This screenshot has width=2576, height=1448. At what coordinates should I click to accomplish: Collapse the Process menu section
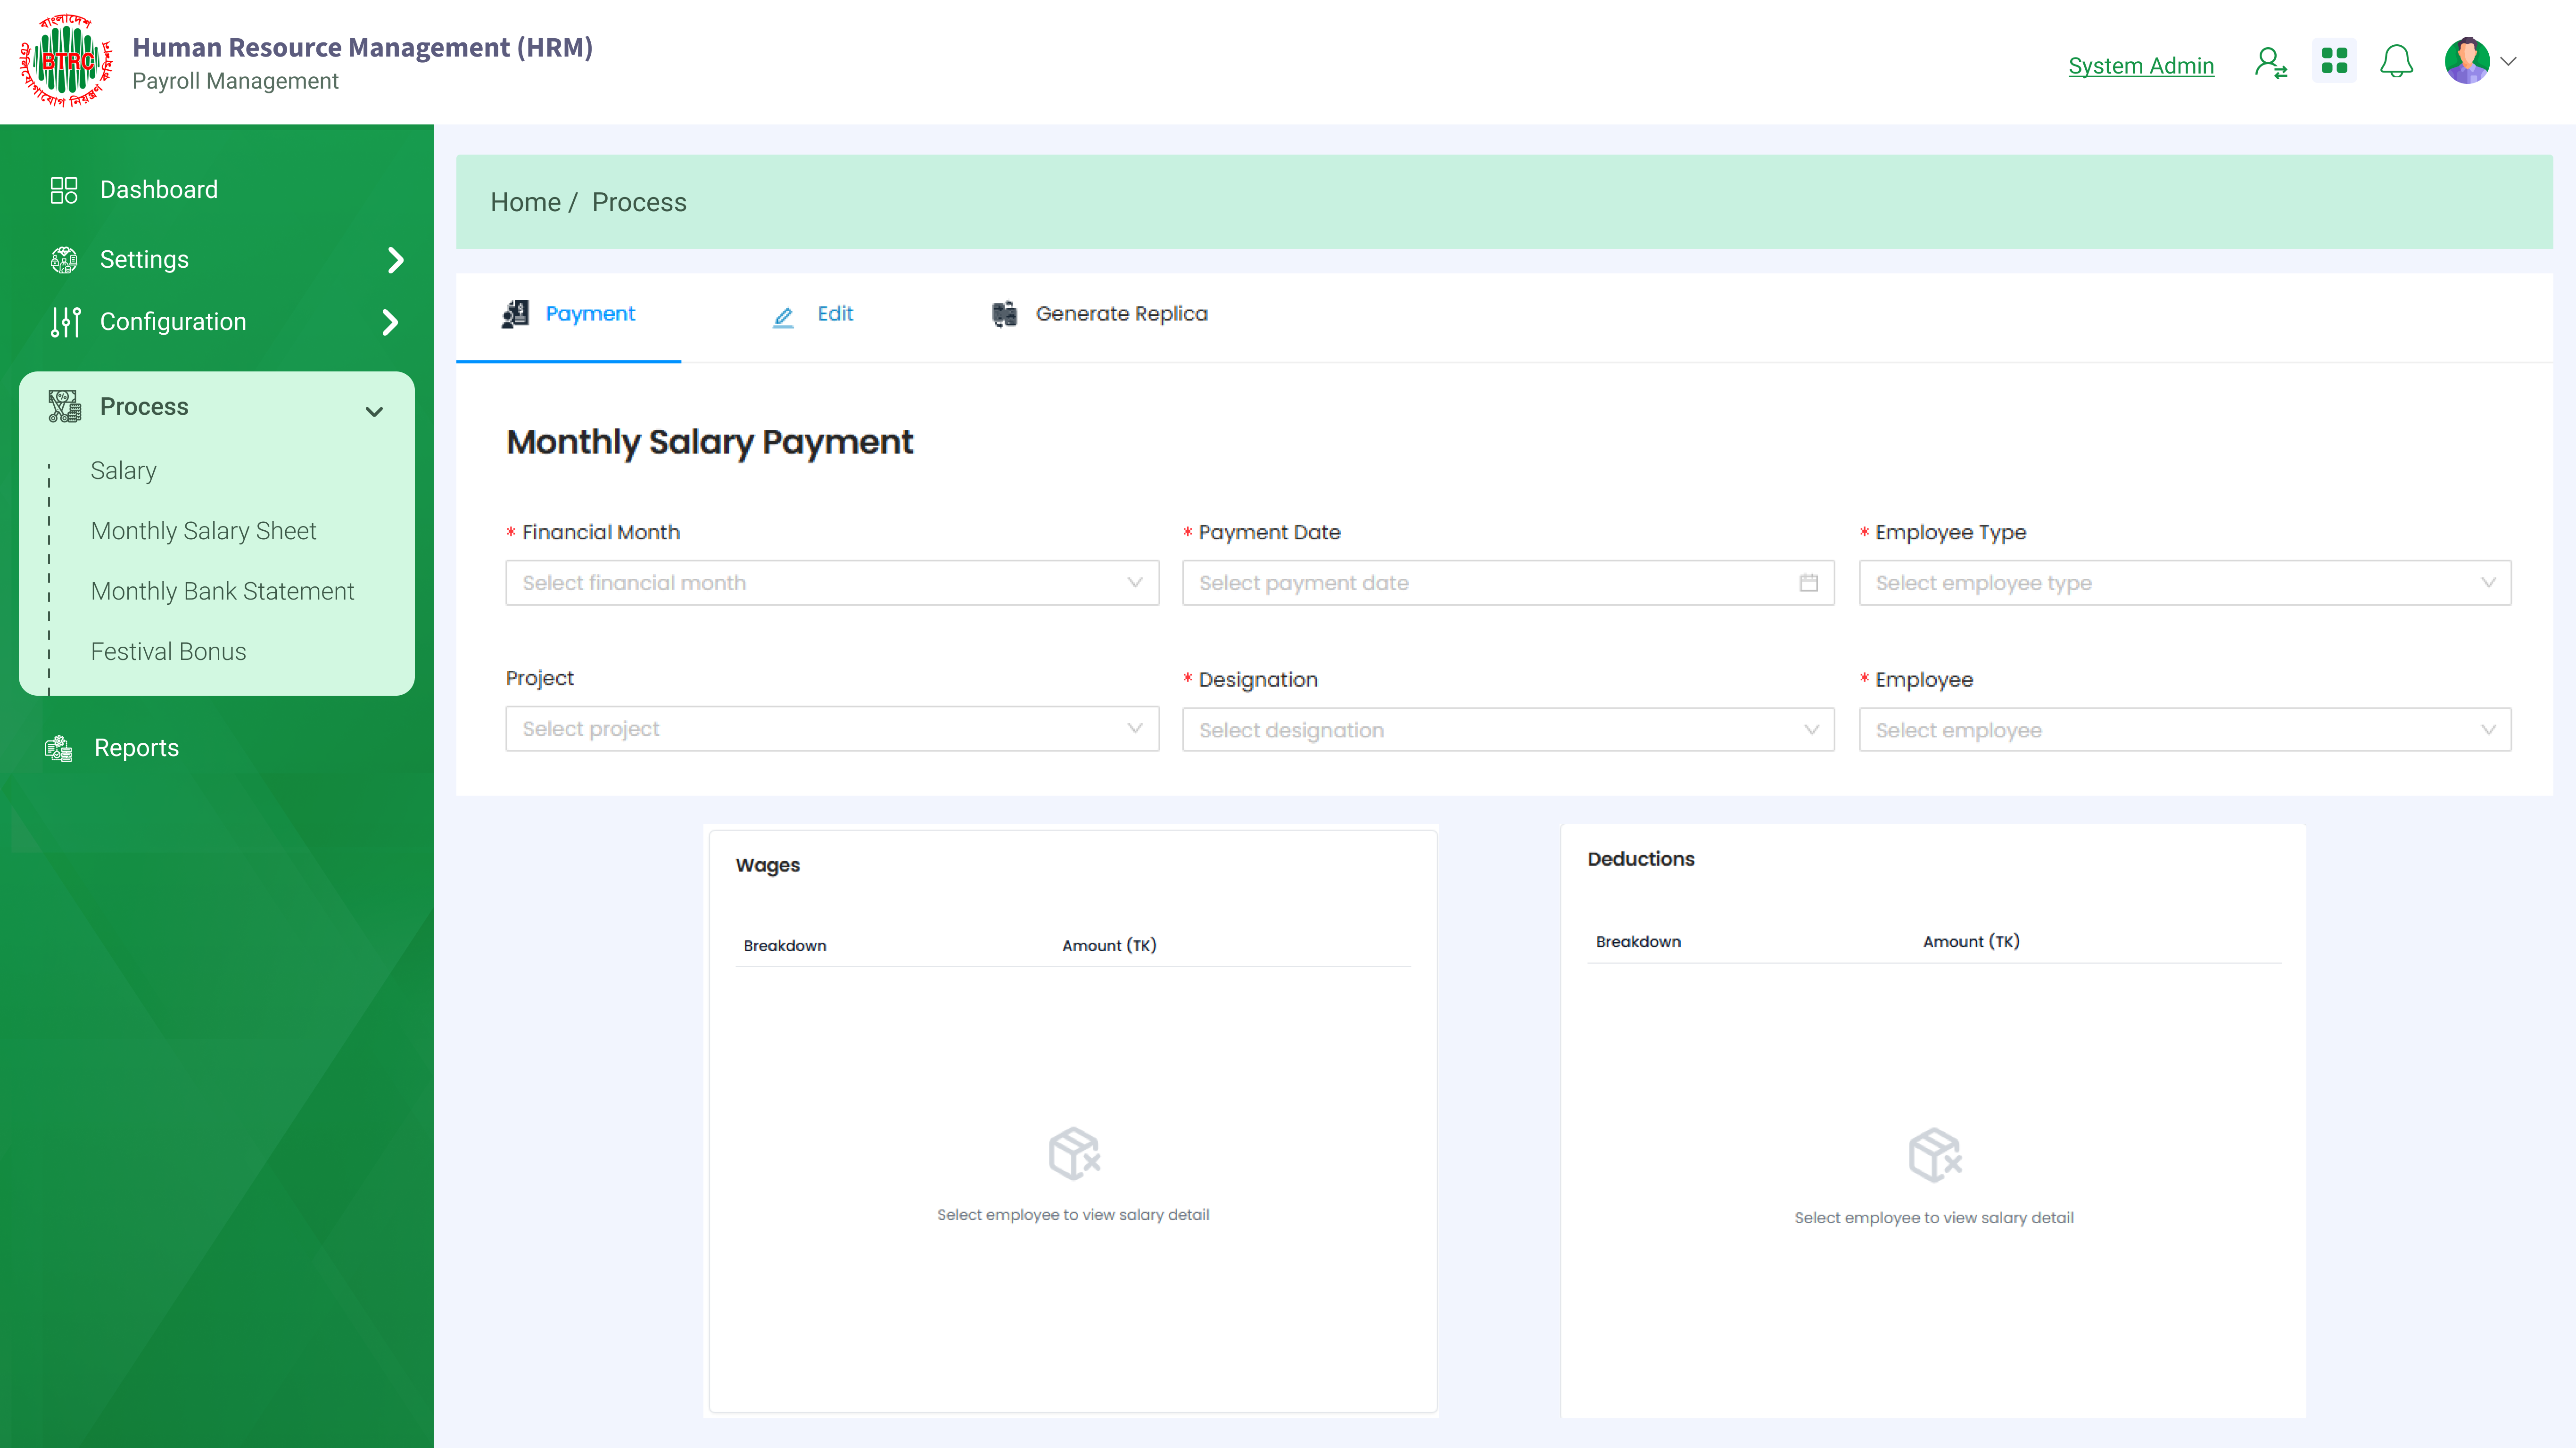[x=374, y=411]
